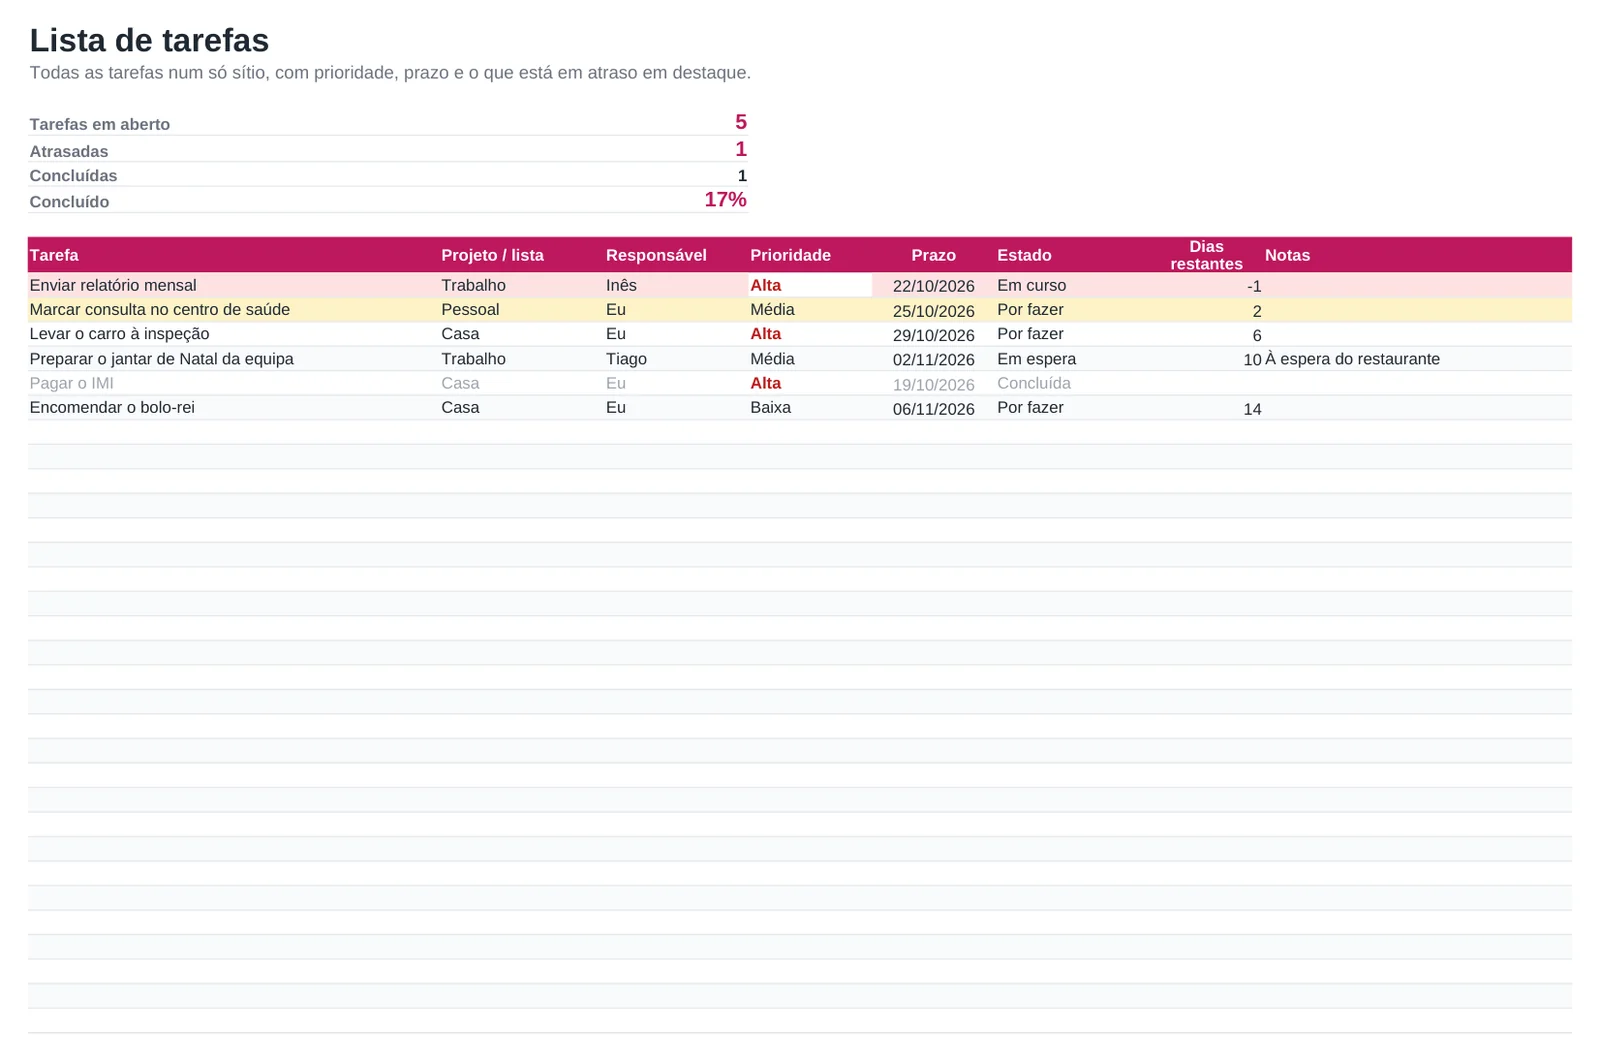Select the 'Marcar consulta no centro de saúde' cell
This screenshot has height=1061, width=1600.
pos(160,310)
